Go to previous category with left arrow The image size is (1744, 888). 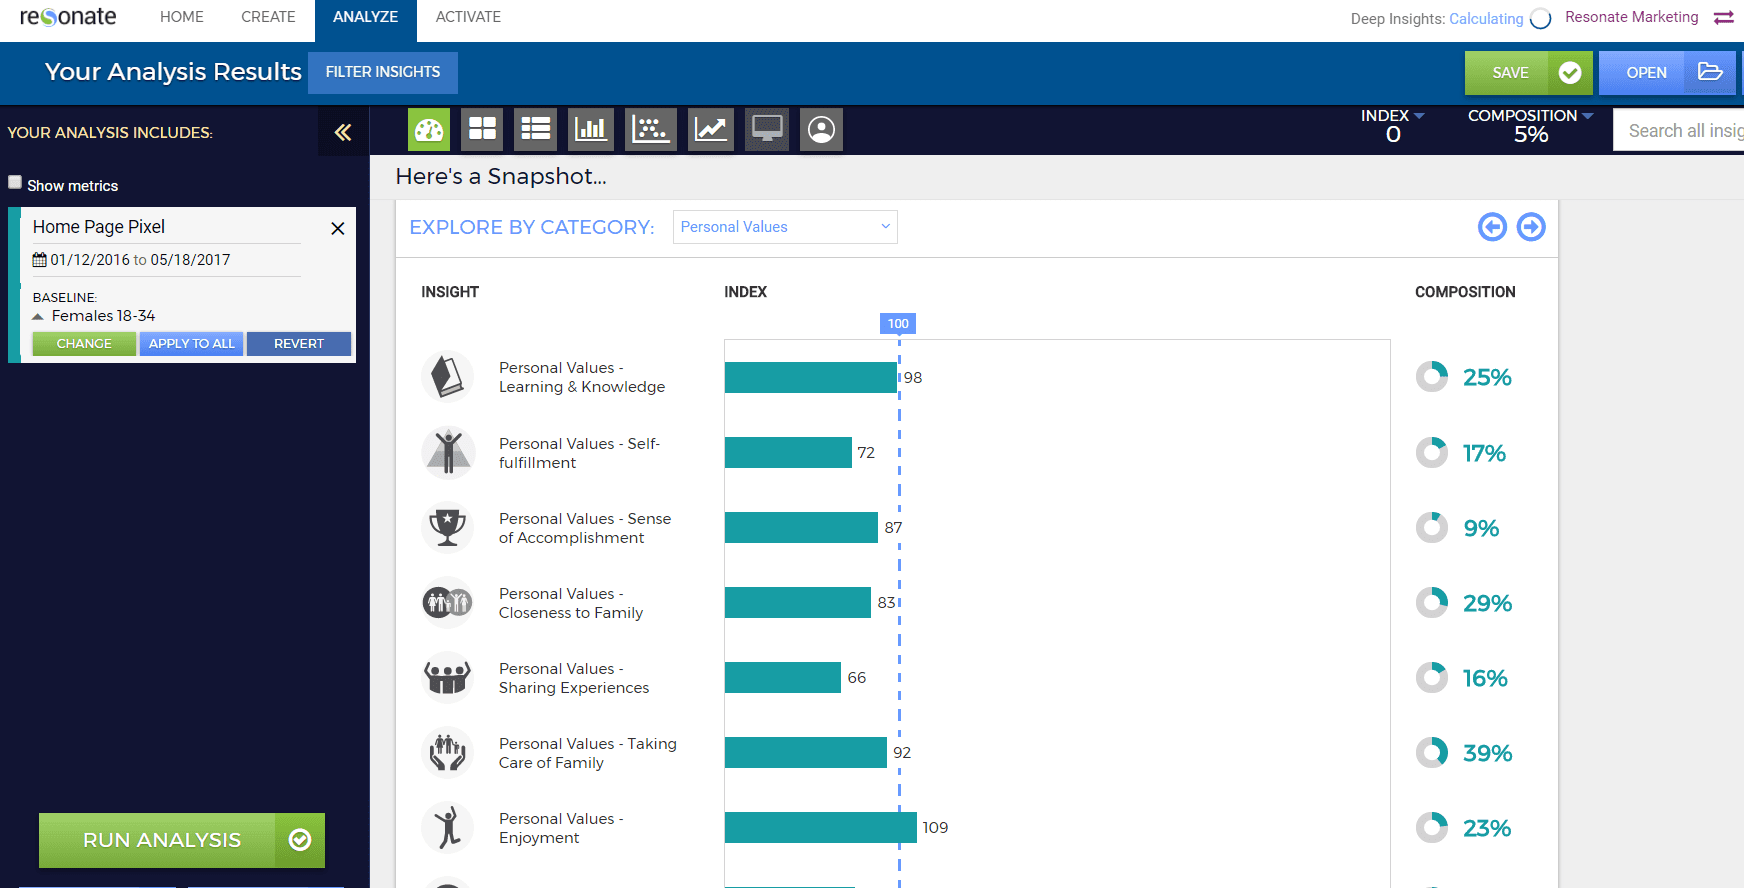click(1492, 227)
